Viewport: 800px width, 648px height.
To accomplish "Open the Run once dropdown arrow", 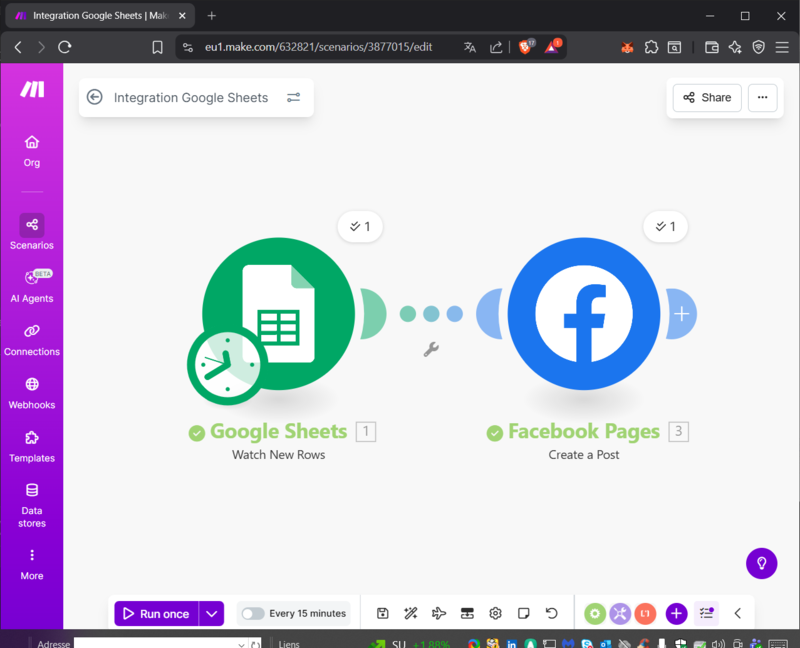I will point(211,613).
